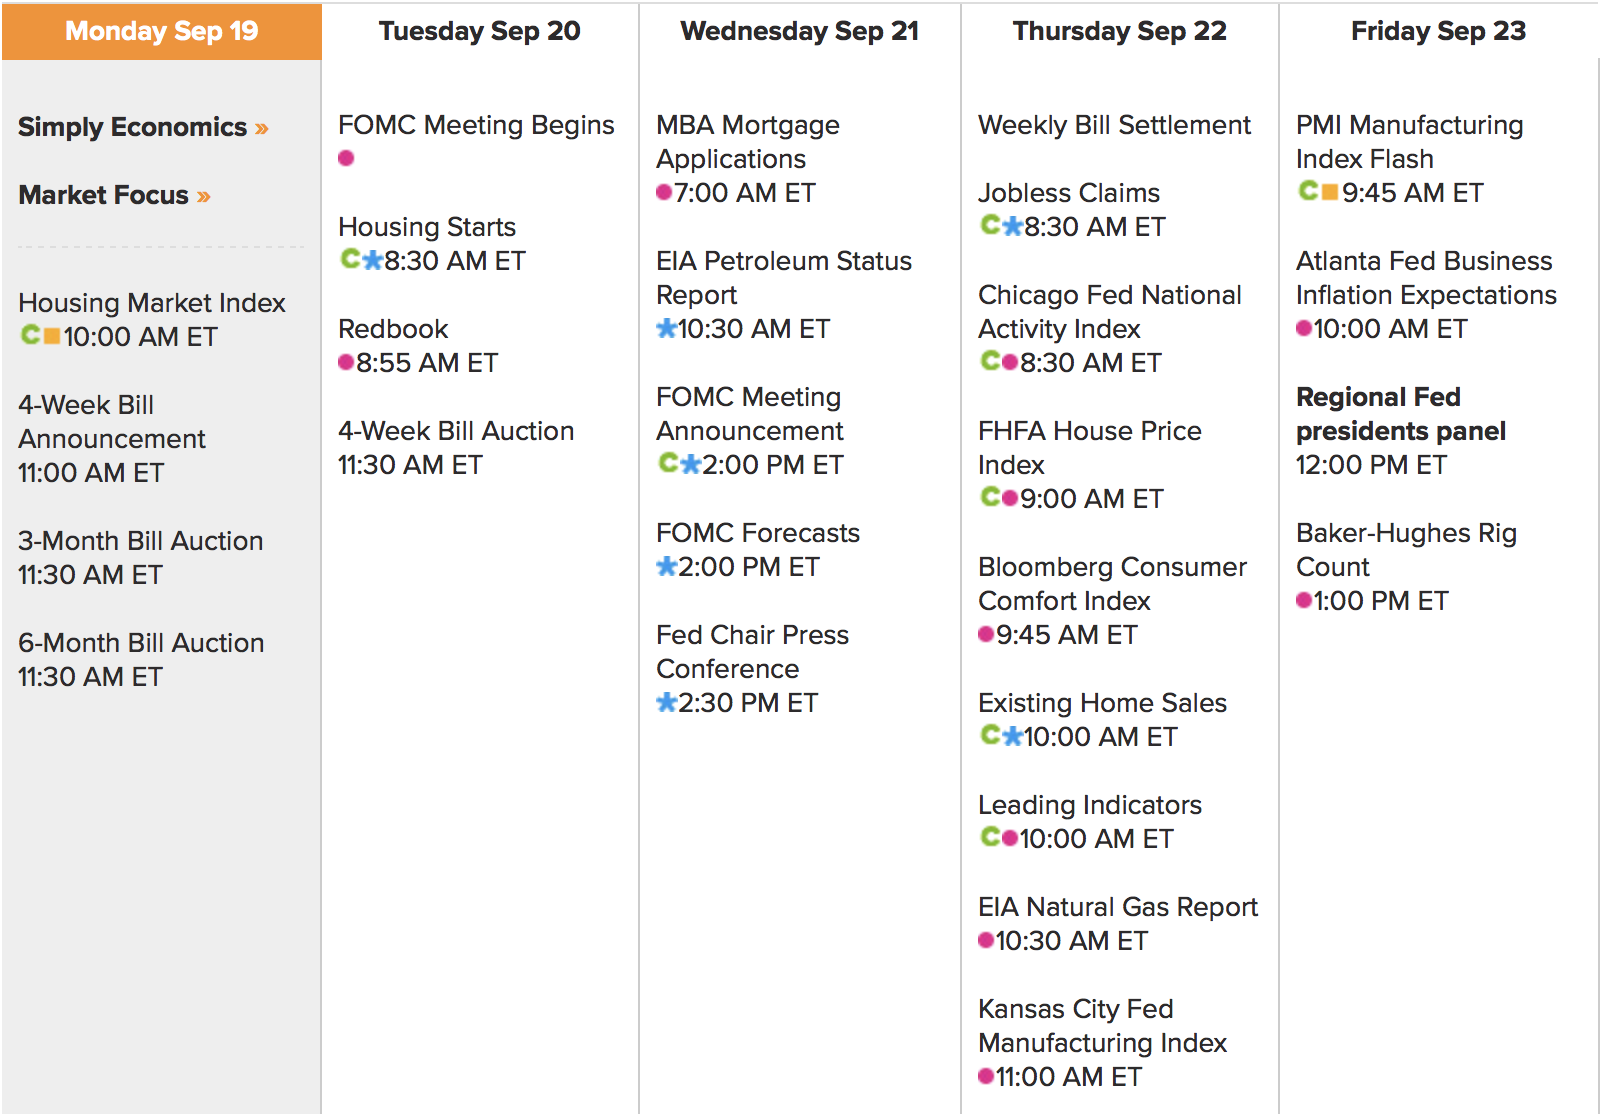Screen dimensions: 1610x1114
Task: Click the green C icon under Jobless Claims
Action: point(991,225)
